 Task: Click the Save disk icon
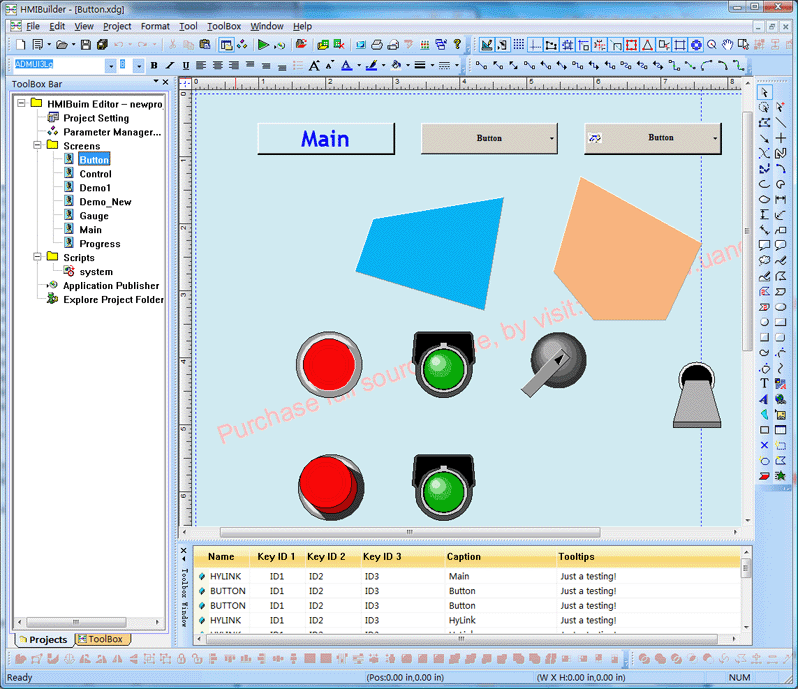tap(85, 45)
